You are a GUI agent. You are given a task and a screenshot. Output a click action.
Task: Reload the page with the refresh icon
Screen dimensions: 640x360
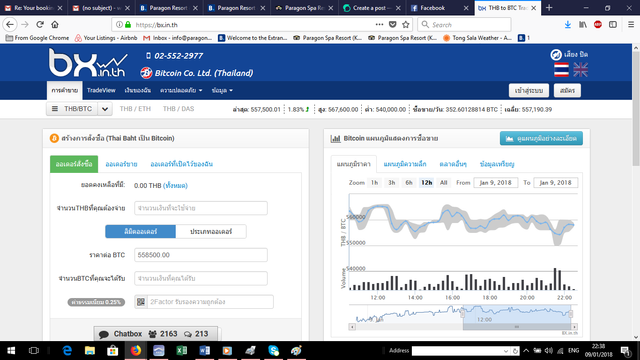(40, 24)
